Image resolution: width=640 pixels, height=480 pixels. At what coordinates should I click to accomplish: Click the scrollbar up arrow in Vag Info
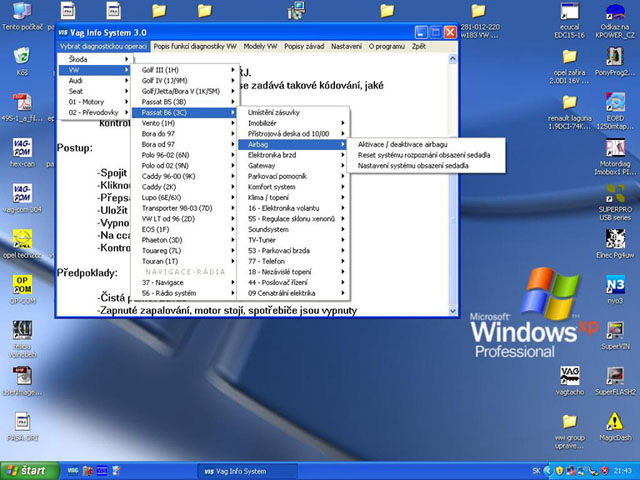pos(452,59)
